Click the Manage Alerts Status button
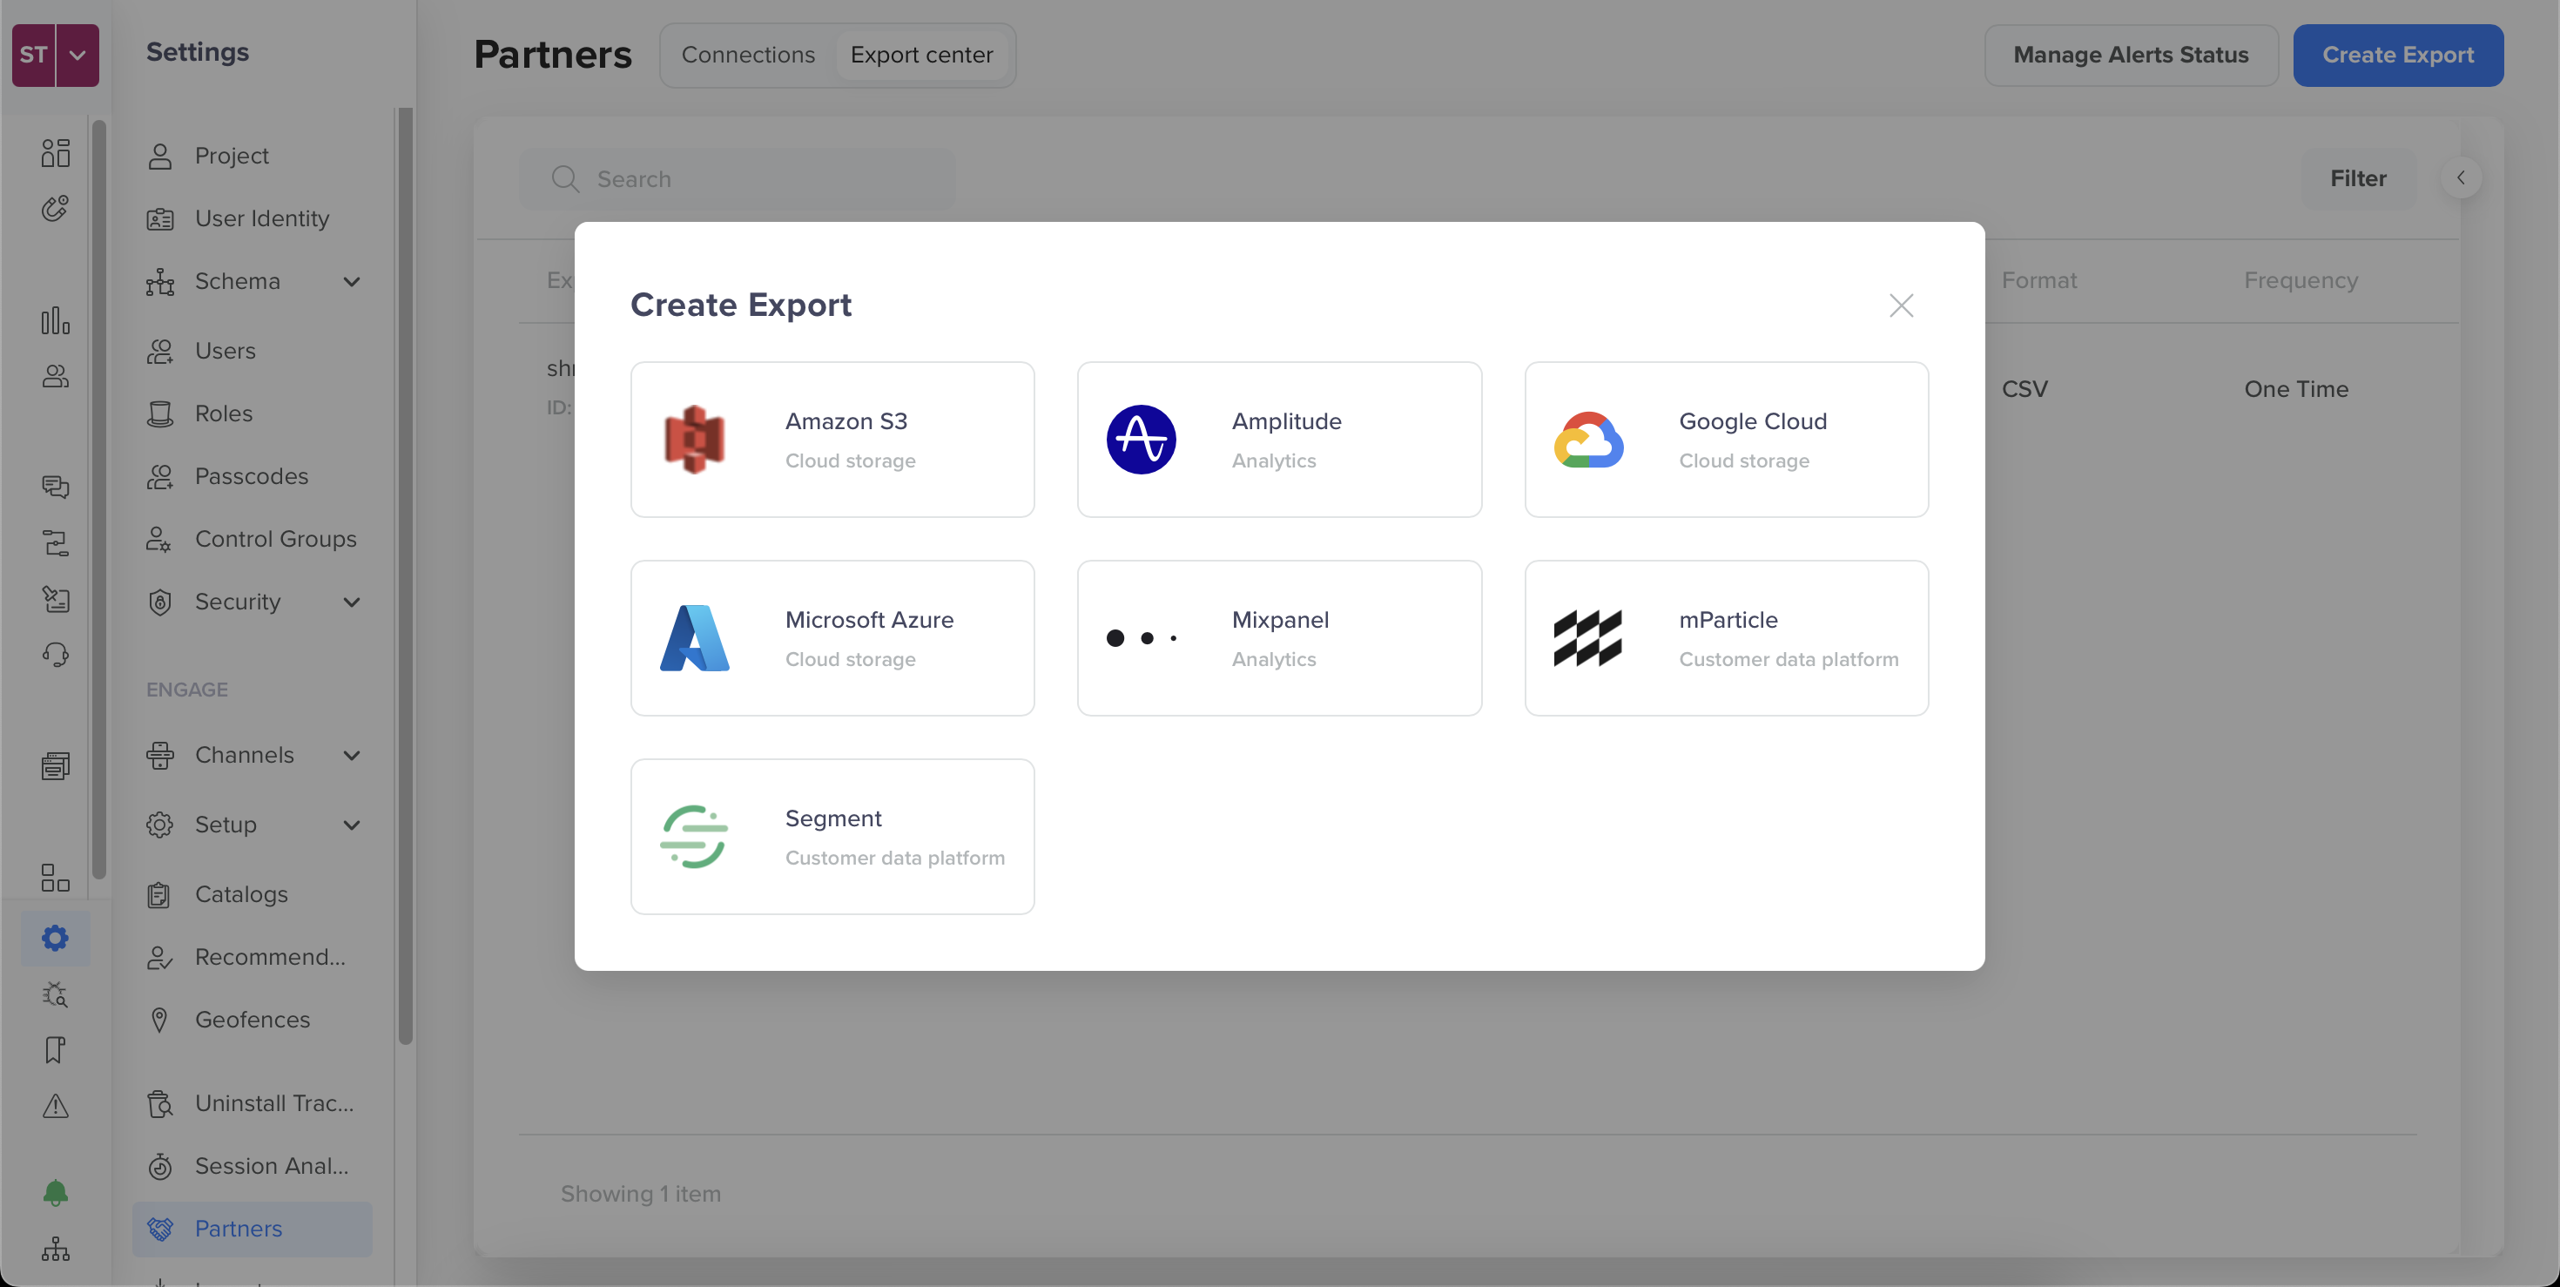 2130,55
